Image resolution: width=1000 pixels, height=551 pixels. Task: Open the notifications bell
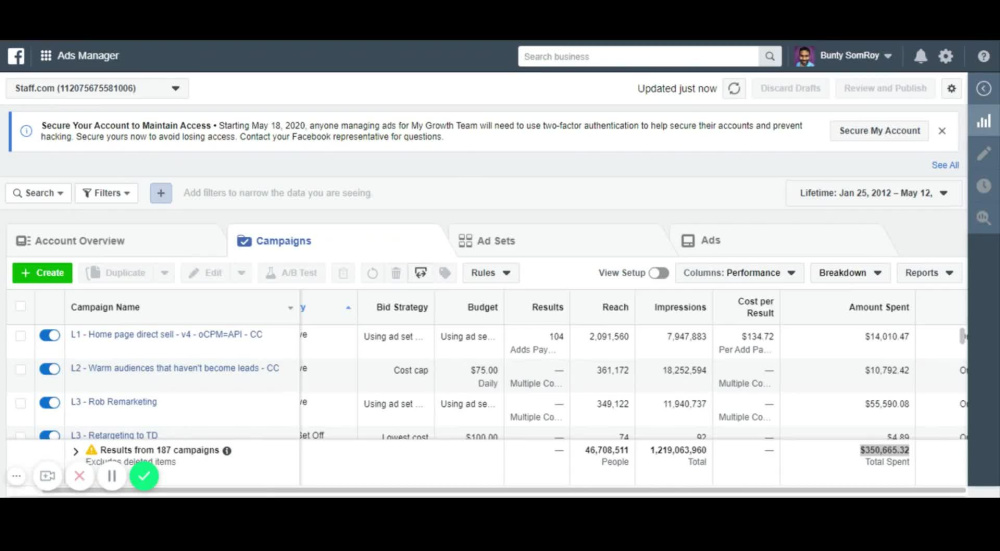coord(920,56)
